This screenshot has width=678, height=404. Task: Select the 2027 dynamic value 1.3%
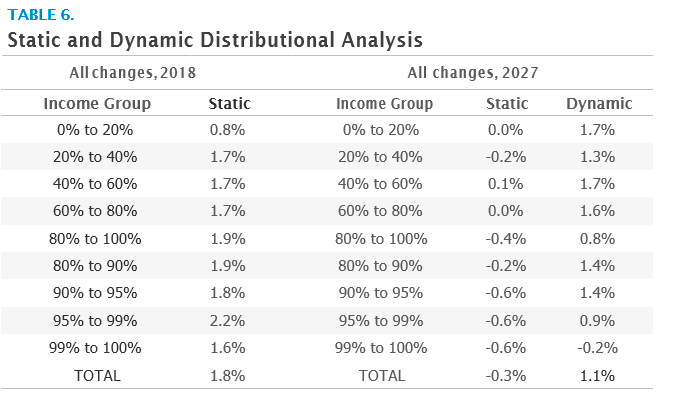(598, 157)
